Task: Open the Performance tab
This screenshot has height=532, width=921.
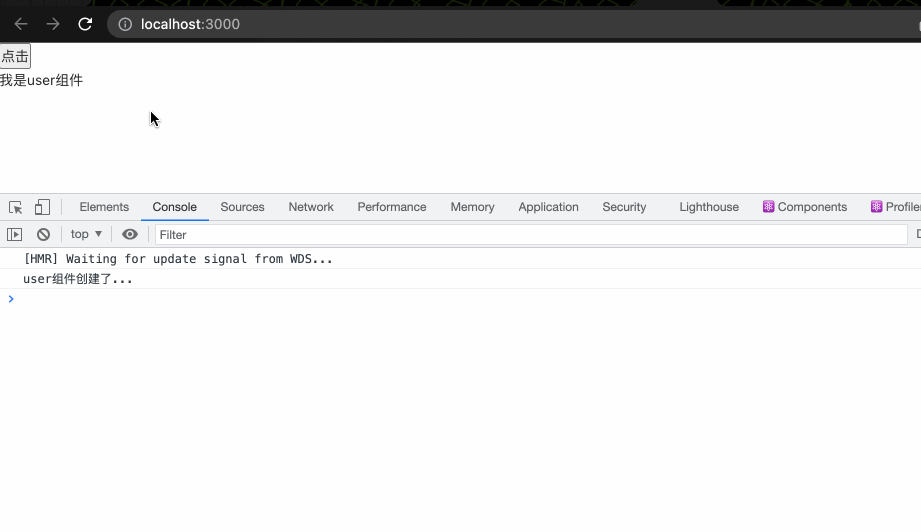Action: click(392, 207)
